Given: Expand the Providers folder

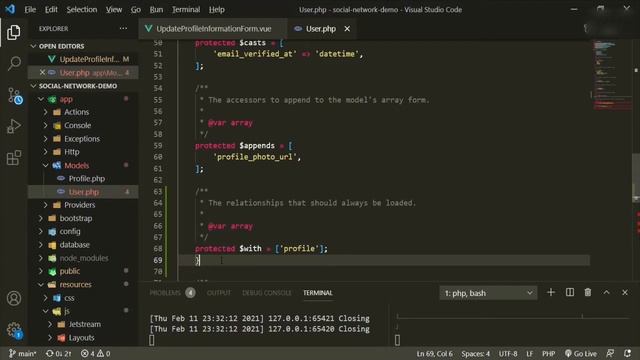Looking at the screenshot, I should [46, 205].
